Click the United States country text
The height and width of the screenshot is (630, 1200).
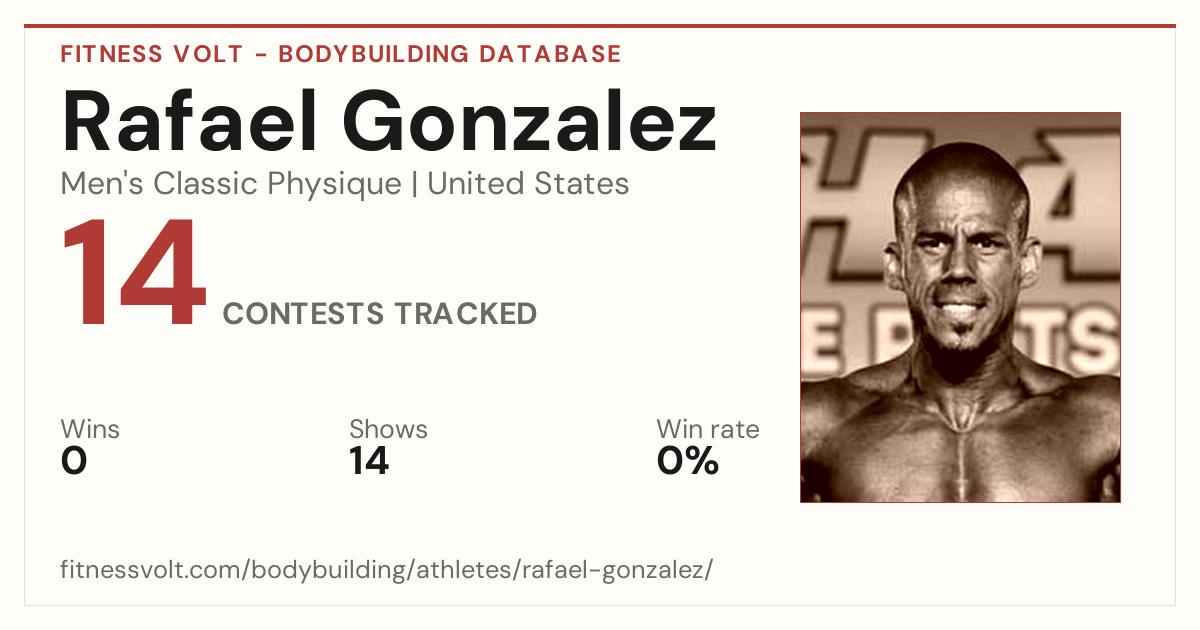(x=528, y=184)
